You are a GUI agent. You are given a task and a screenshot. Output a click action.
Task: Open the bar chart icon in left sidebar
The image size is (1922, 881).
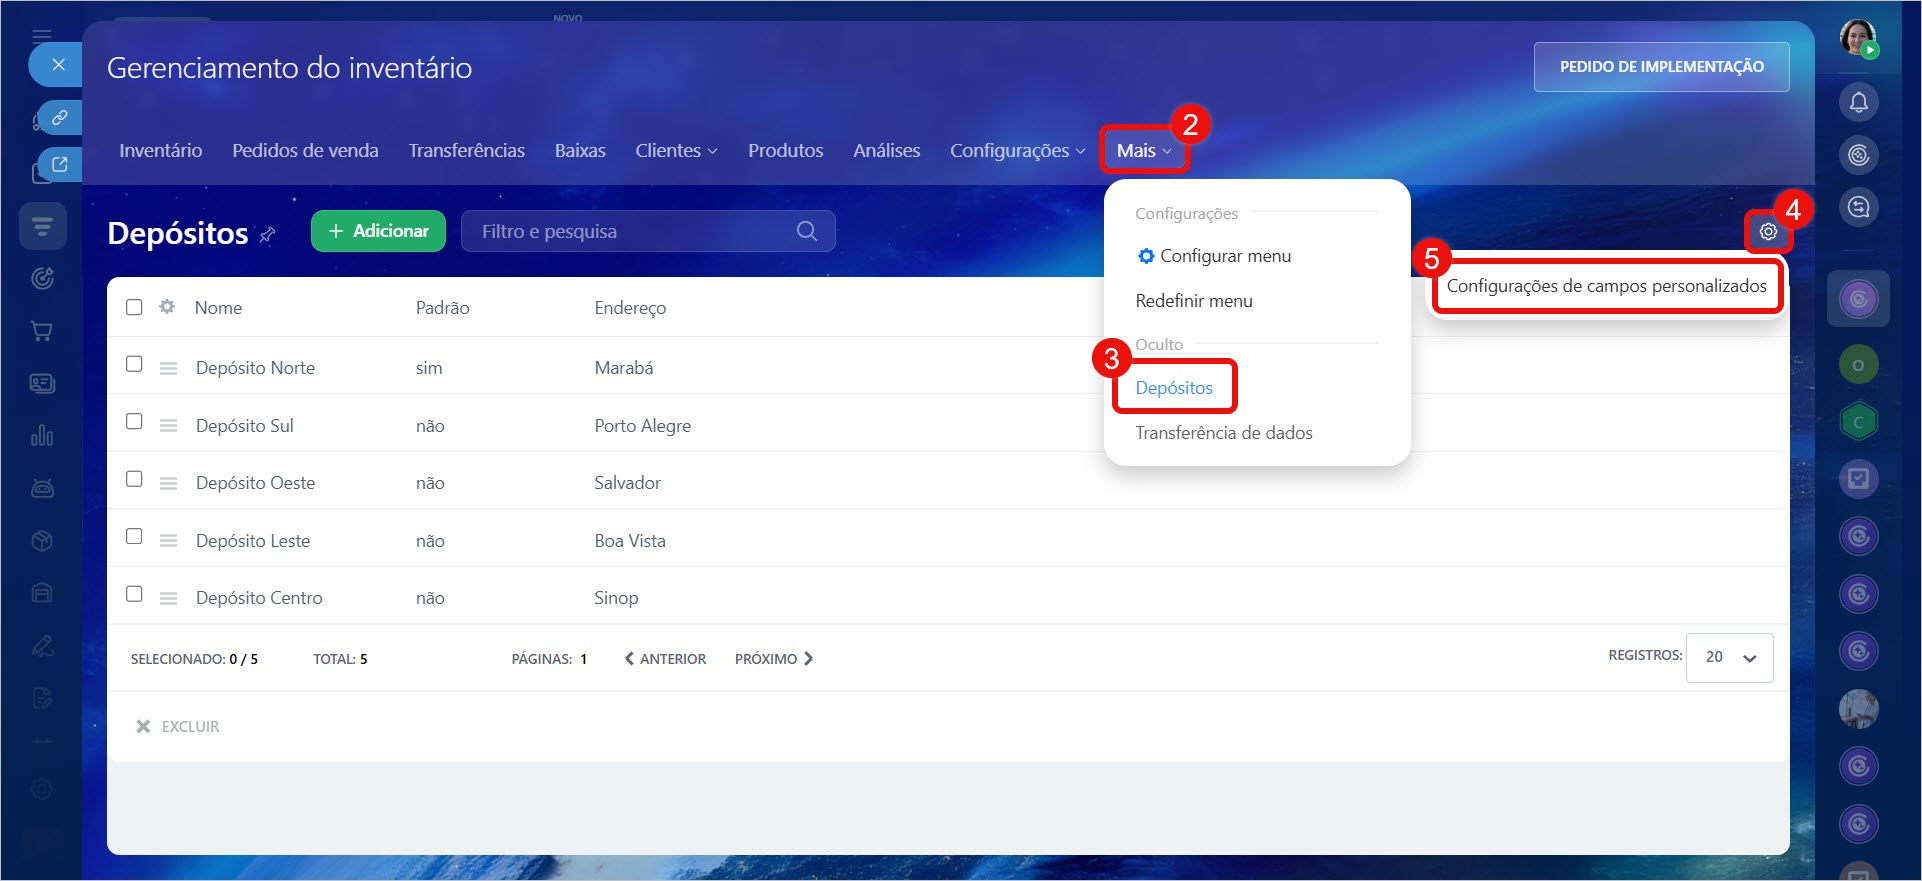(42, 436)
